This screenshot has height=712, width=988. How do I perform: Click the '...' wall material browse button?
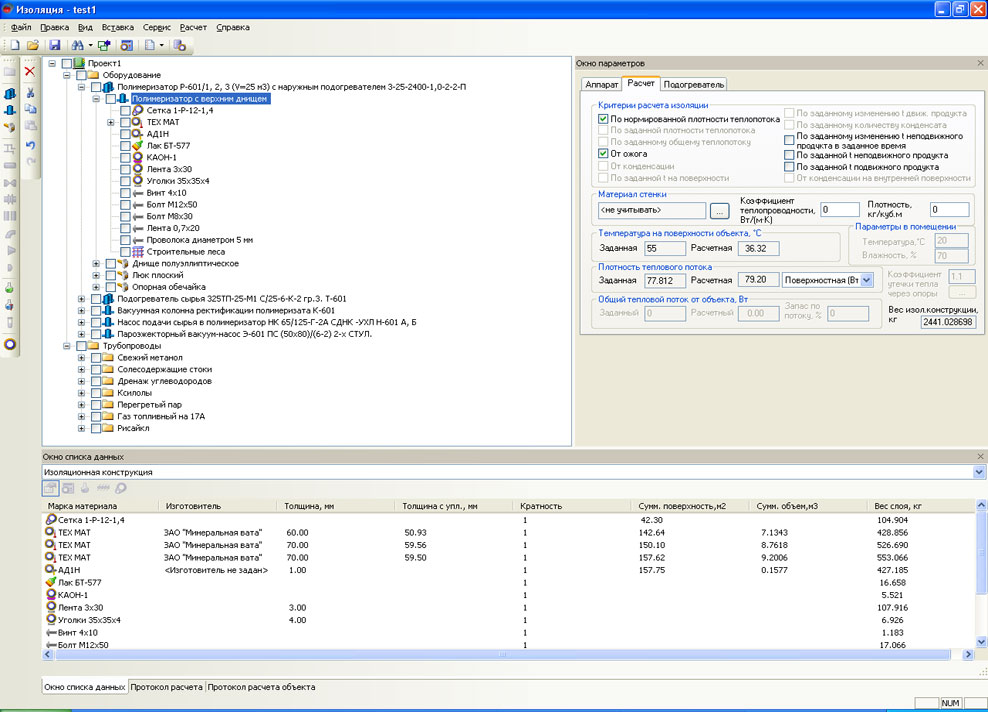pyautogui.click(x=720, y=210)
